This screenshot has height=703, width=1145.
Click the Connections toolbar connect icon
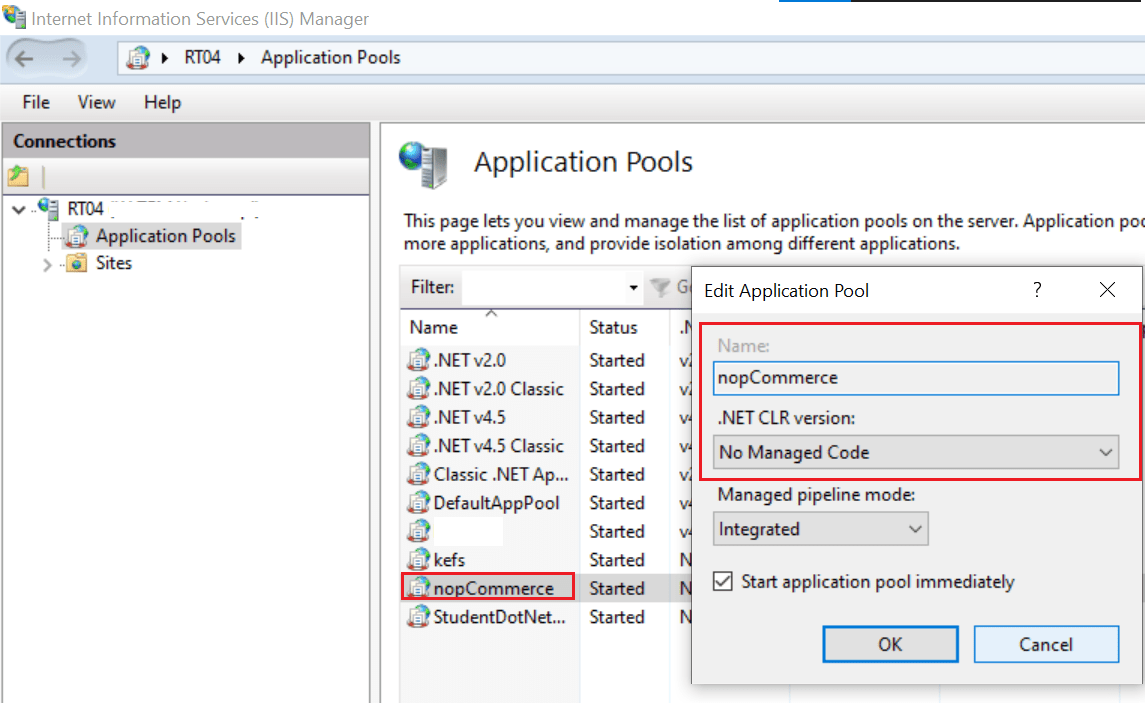coord(18,176)
